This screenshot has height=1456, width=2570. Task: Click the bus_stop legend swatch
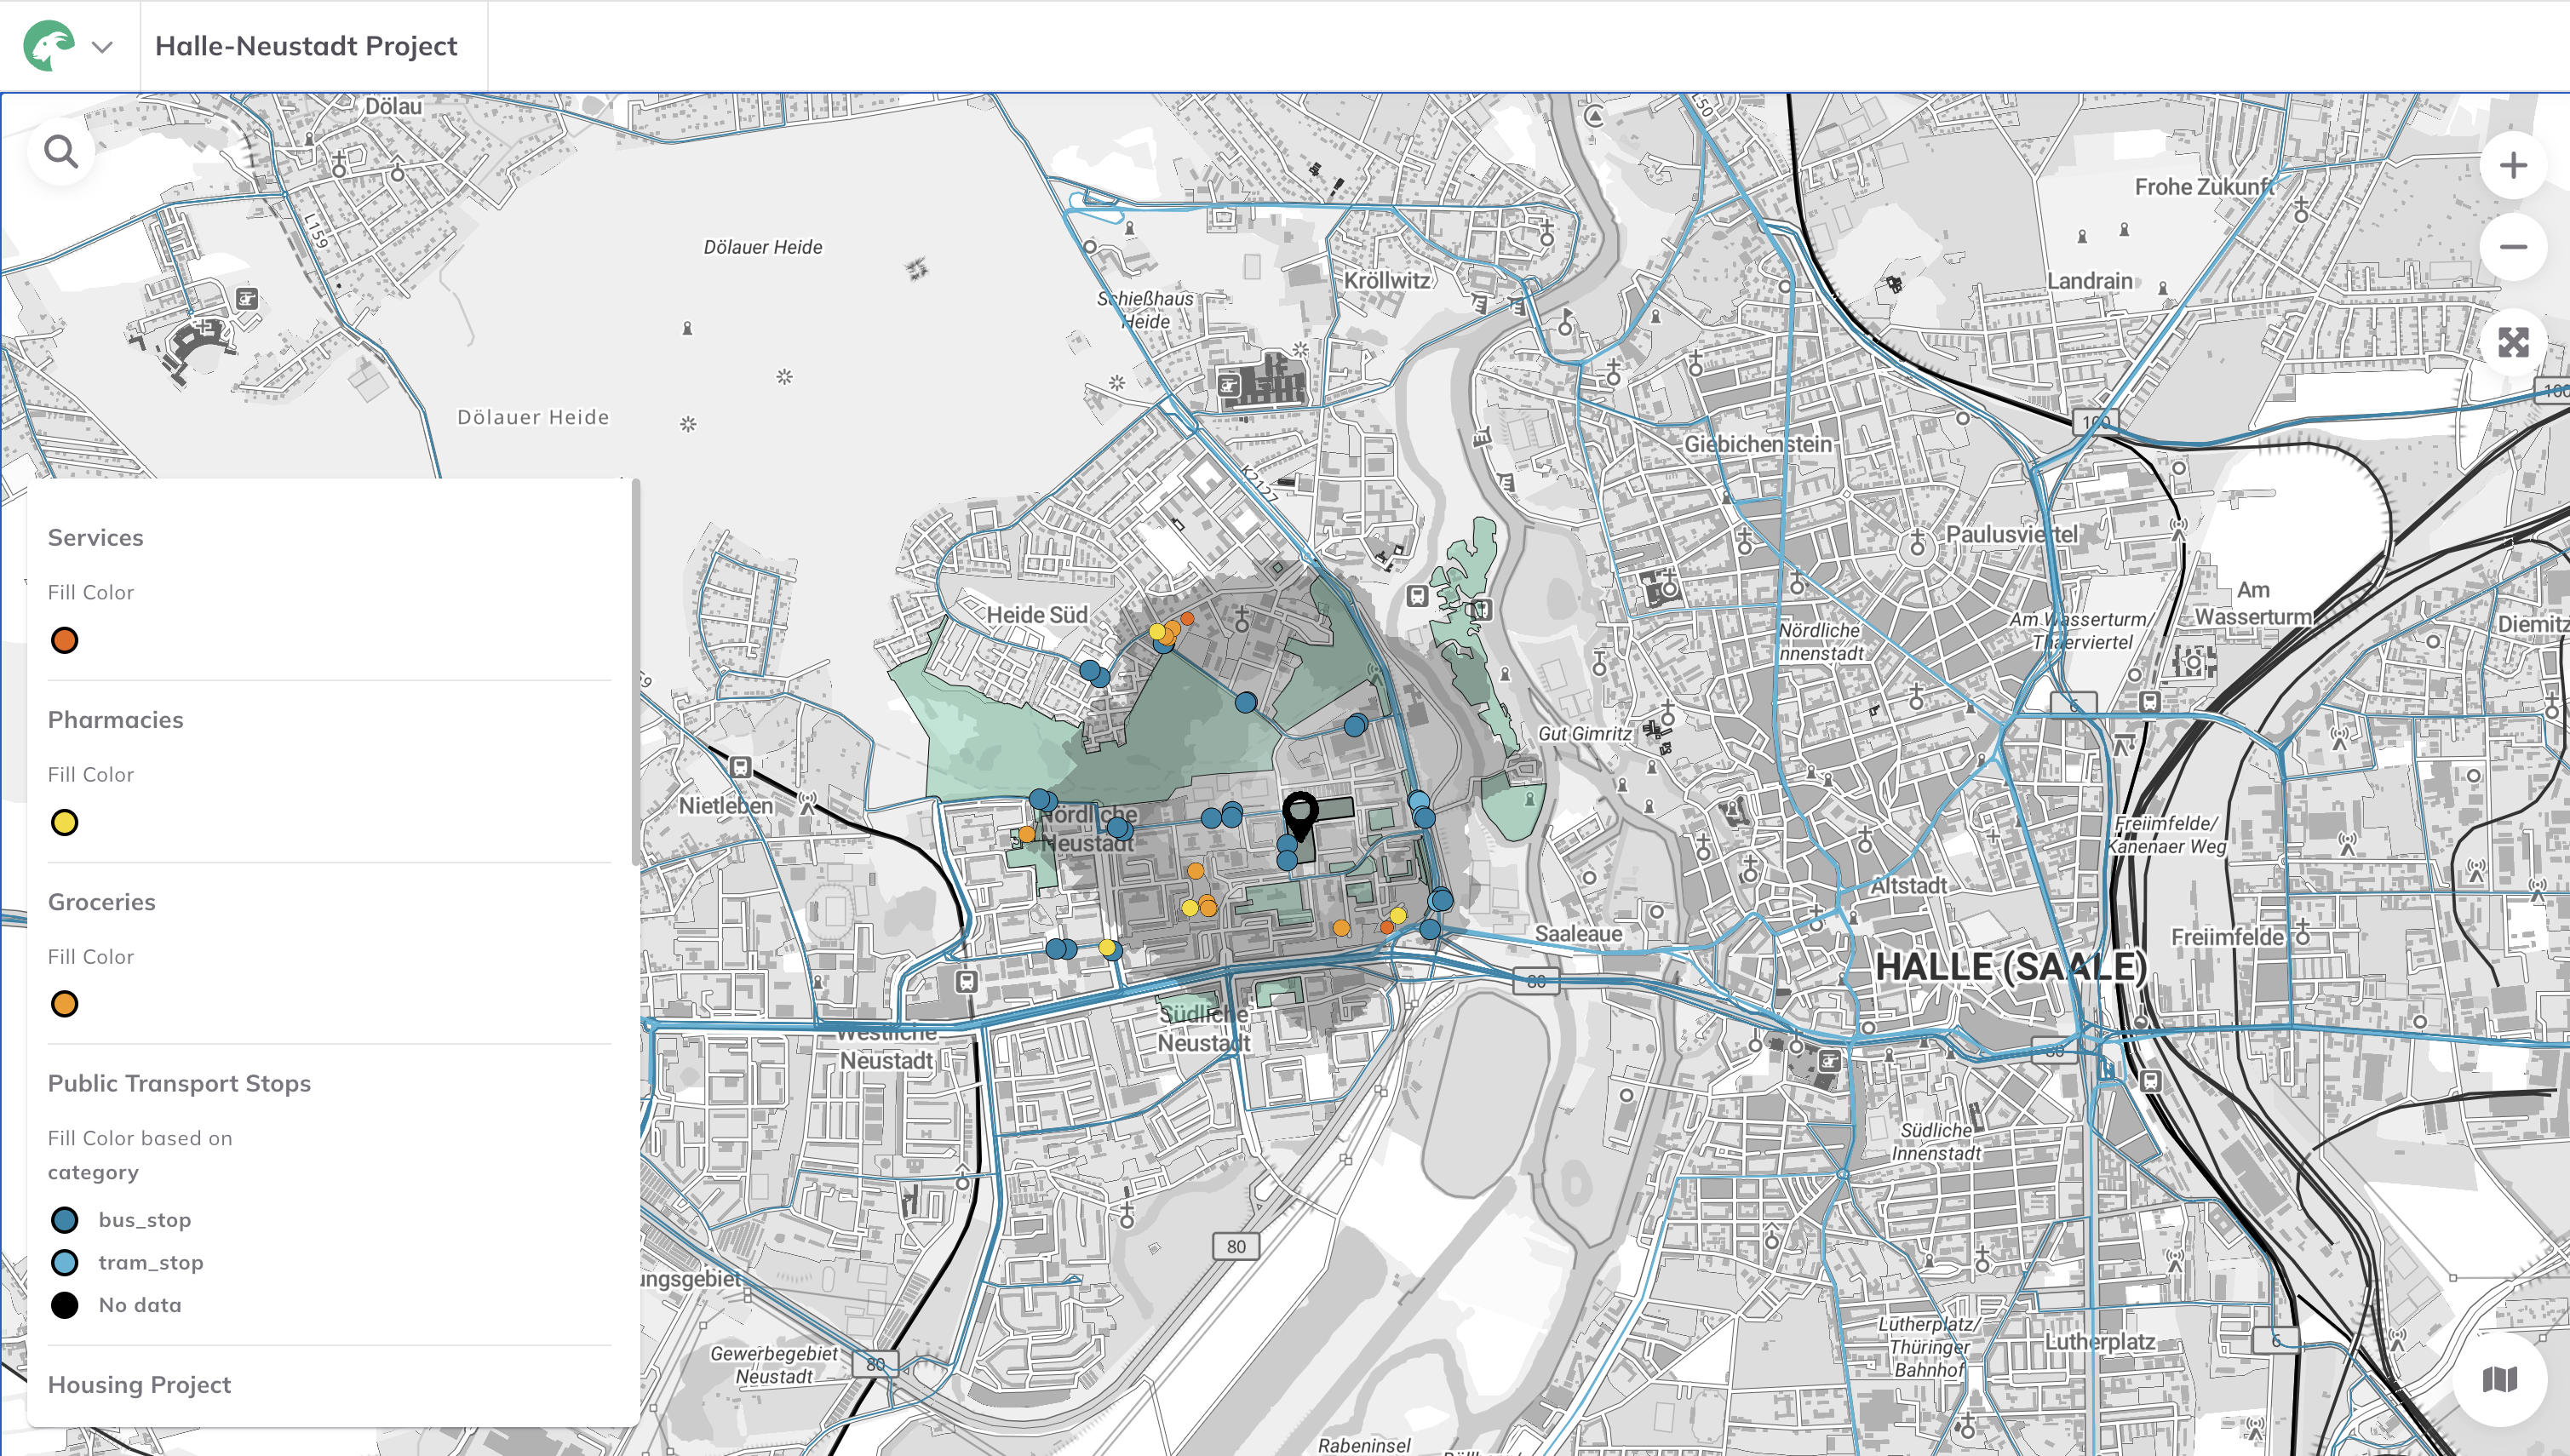tap(65, 1220)
